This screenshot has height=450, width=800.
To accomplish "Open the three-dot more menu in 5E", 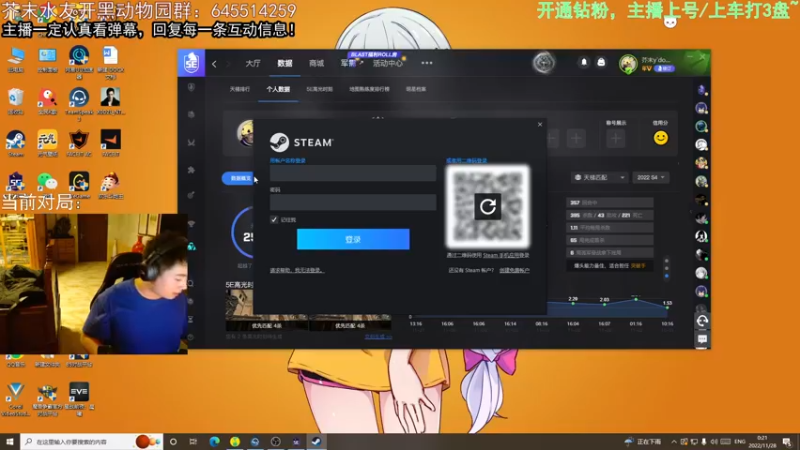I will pyautogui.click(x=427, y=63).
